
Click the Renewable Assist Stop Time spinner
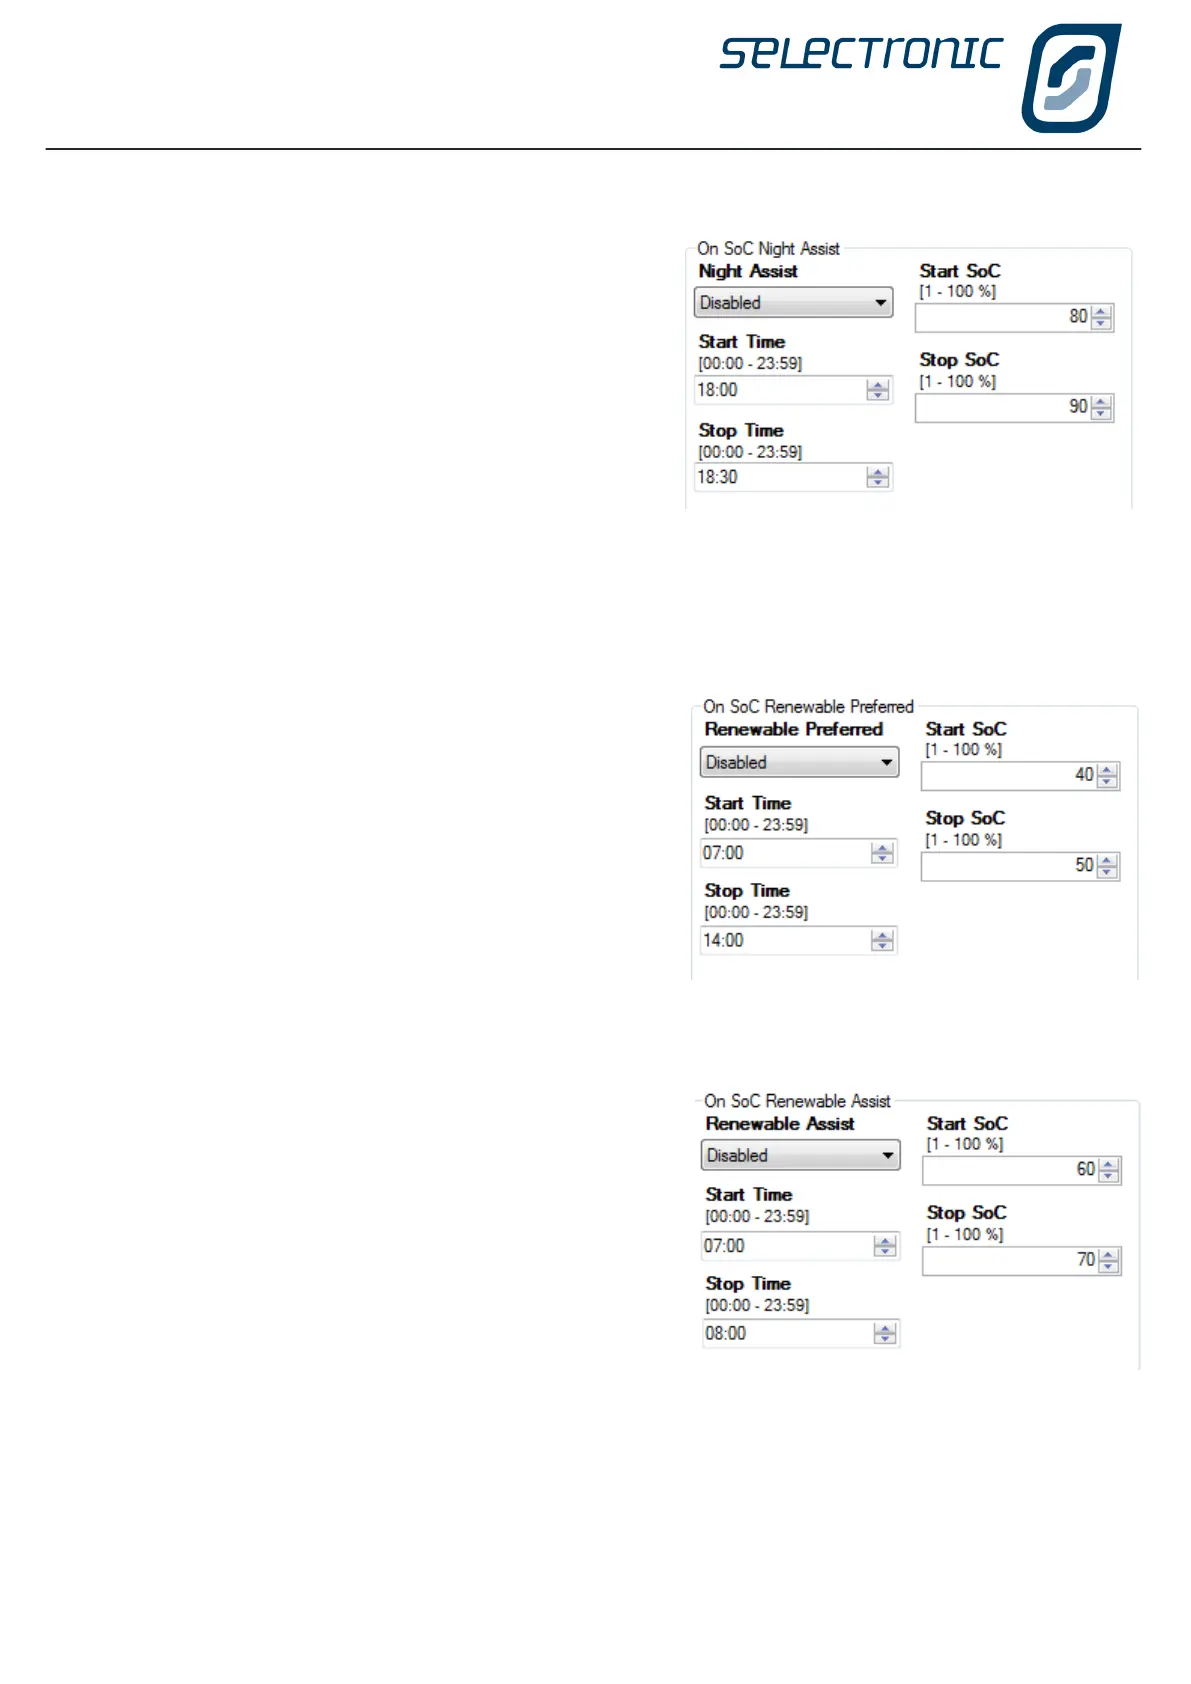coord(885,1334)
